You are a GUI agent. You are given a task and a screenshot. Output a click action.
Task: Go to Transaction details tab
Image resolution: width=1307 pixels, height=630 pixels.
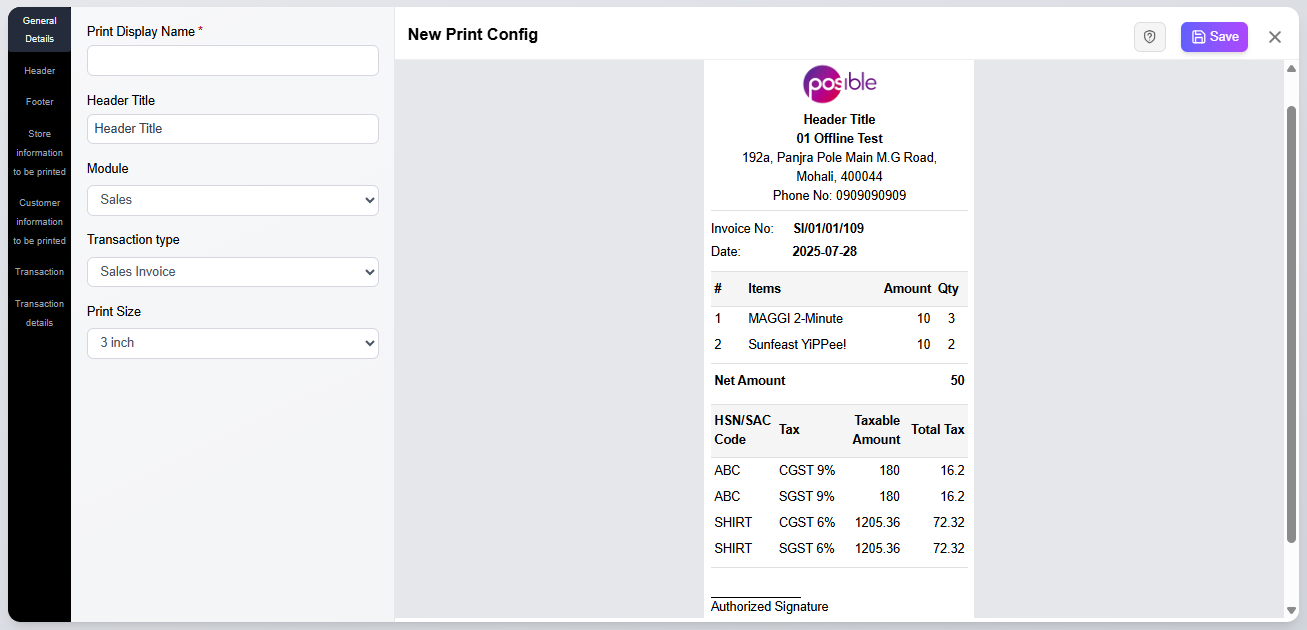tap(39, 313)
